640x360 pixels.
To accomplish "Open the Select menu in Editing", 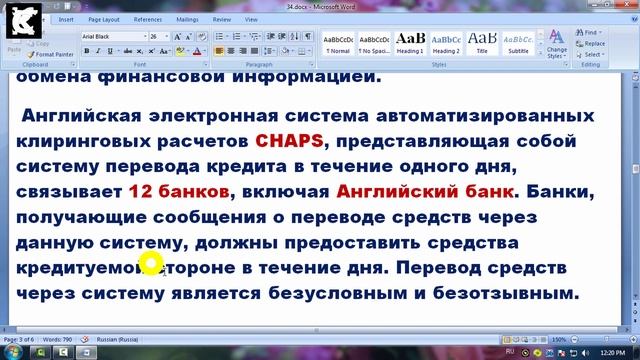I will click(590, 54).
